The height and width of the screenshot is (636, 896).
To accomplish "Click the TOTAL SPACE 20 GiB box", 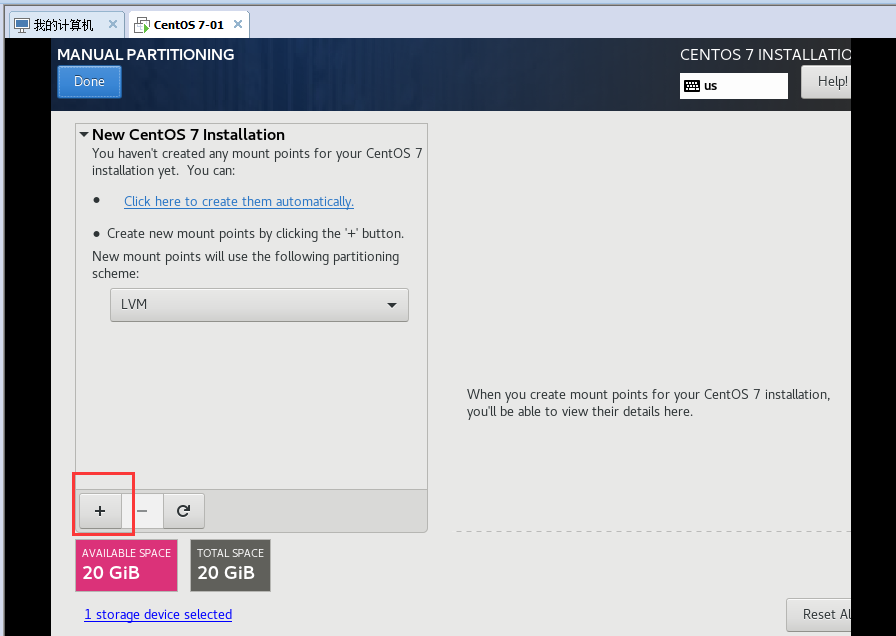I will (230, 565).
